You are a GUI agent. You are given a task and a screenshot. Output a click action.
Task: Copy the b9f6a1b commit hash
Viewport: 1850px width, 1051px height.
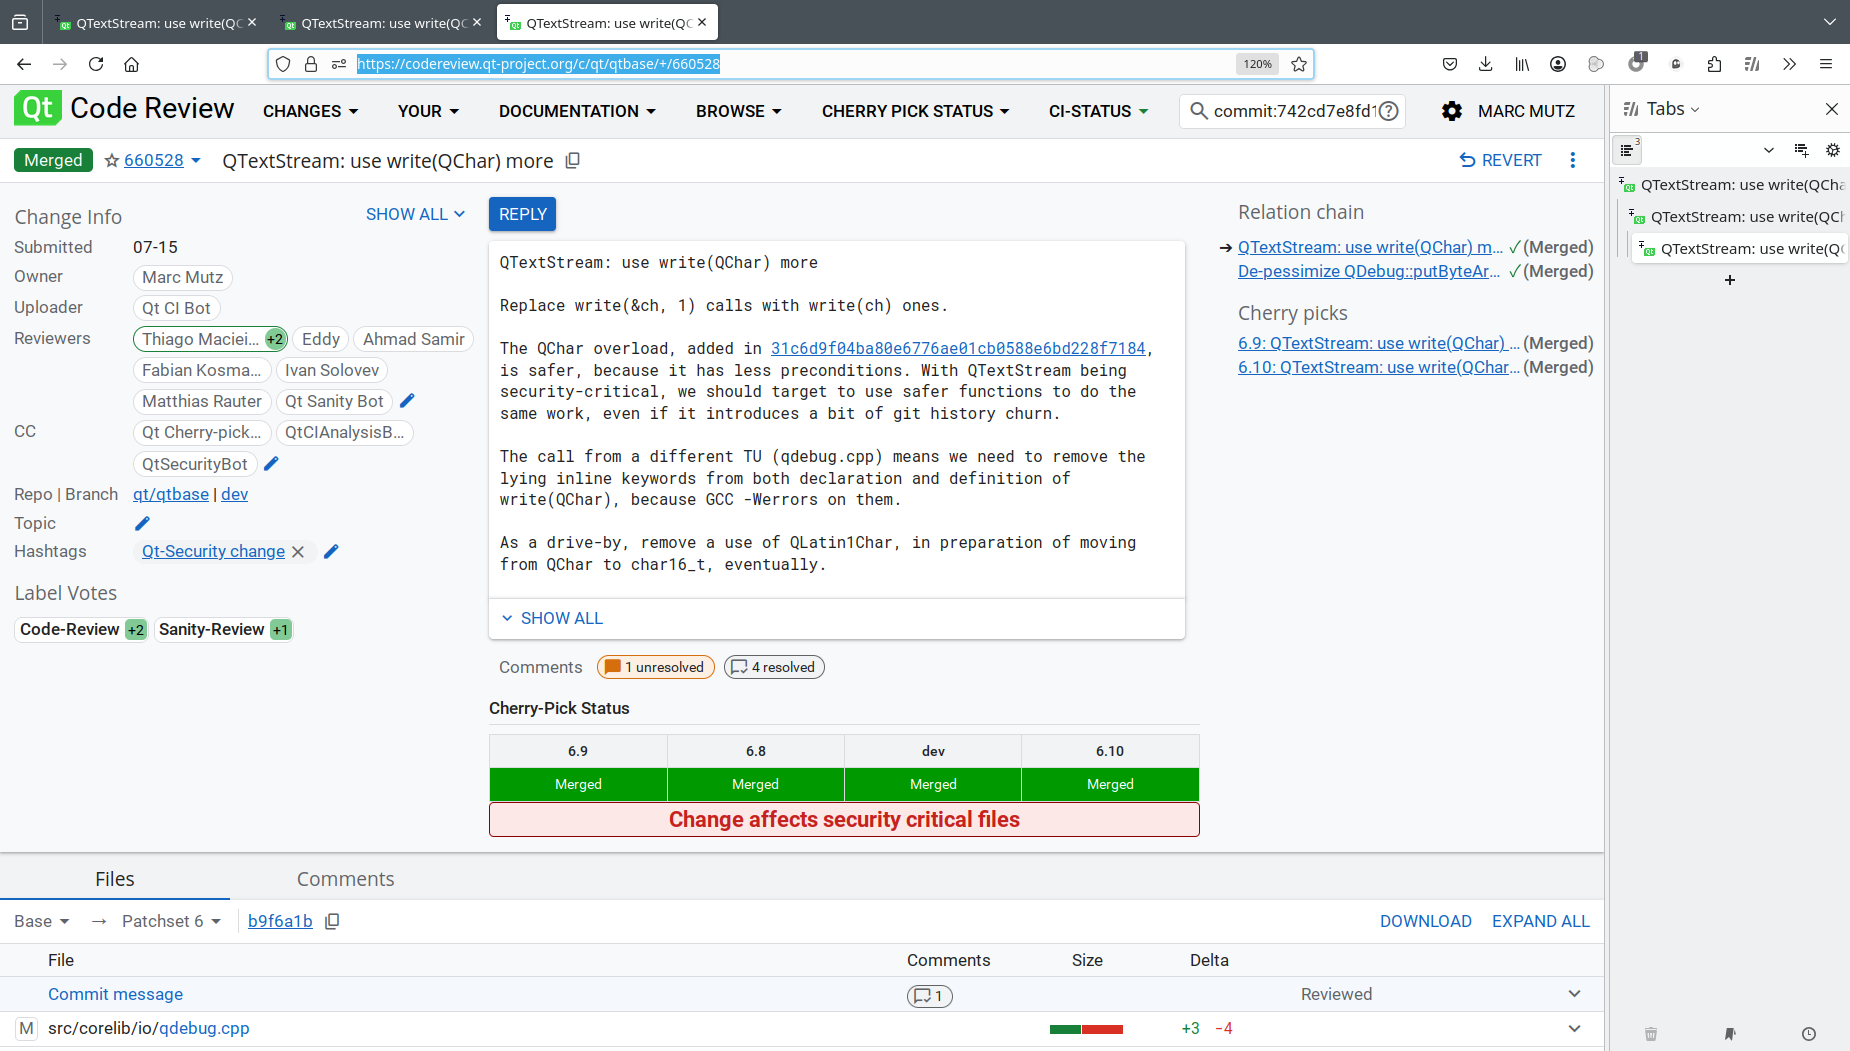coord(333,921)
